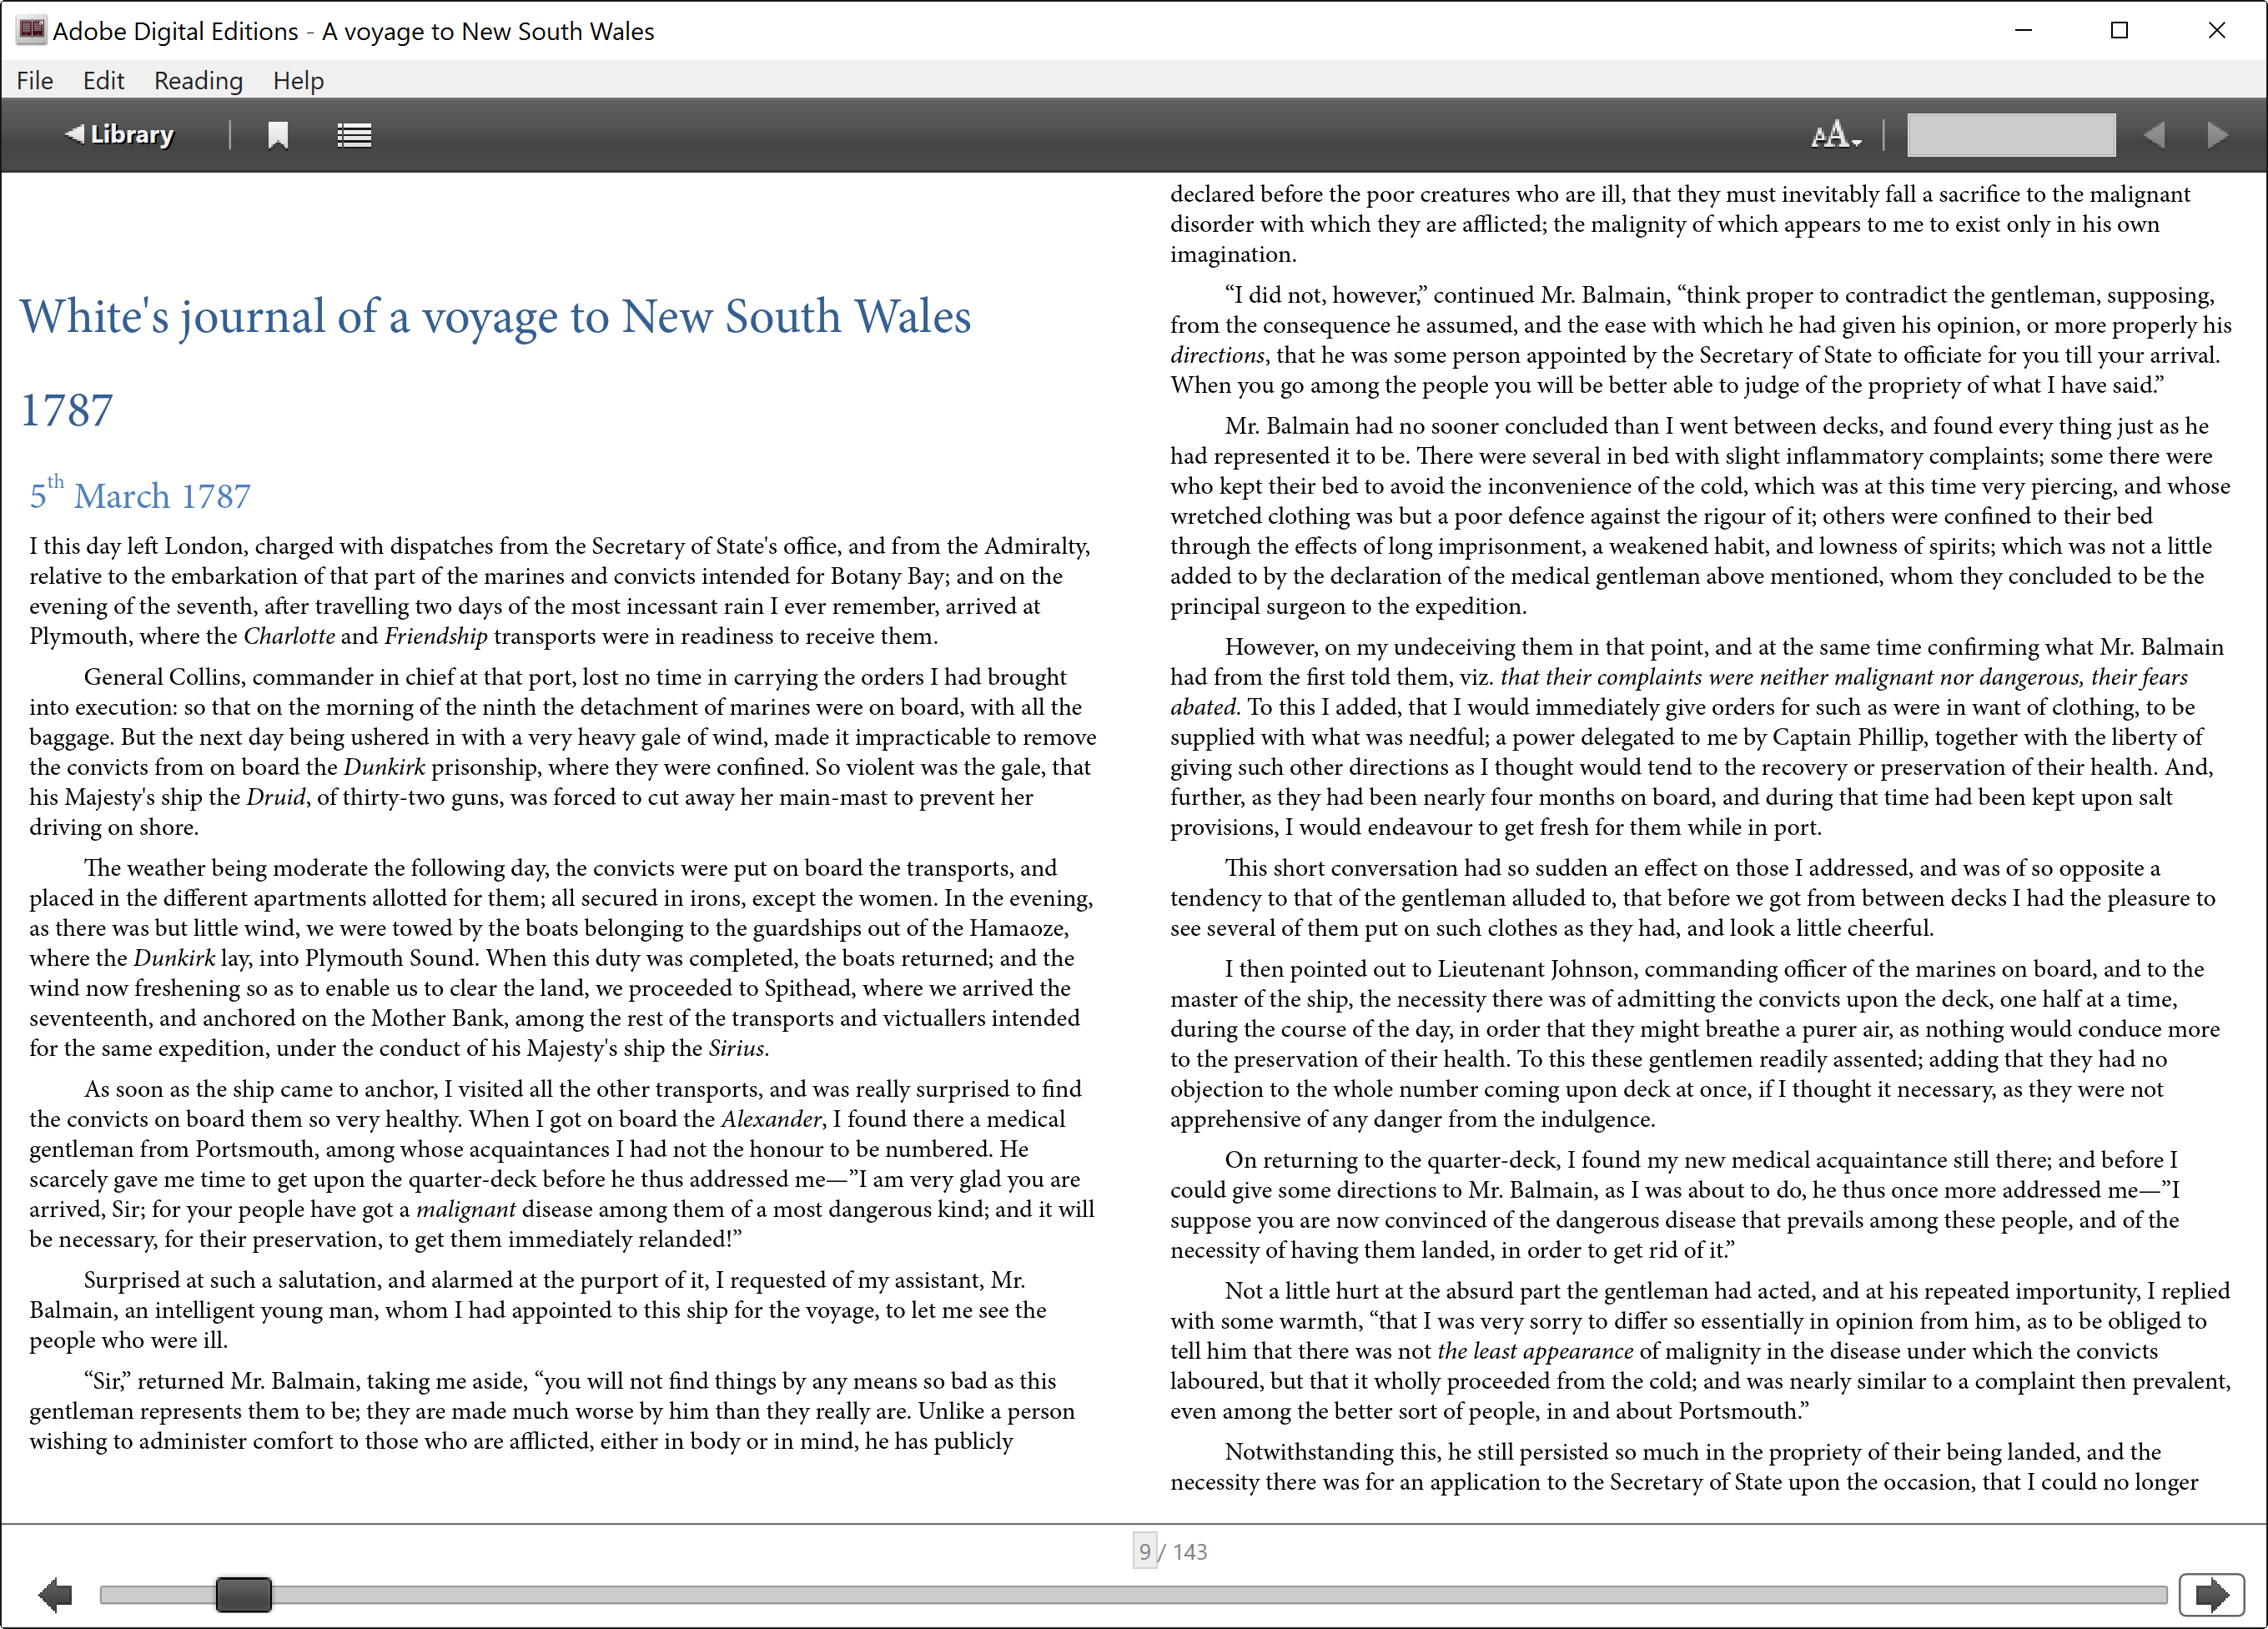Add a bookmark to the current page

pyautogui.click(x=279, y=134)
